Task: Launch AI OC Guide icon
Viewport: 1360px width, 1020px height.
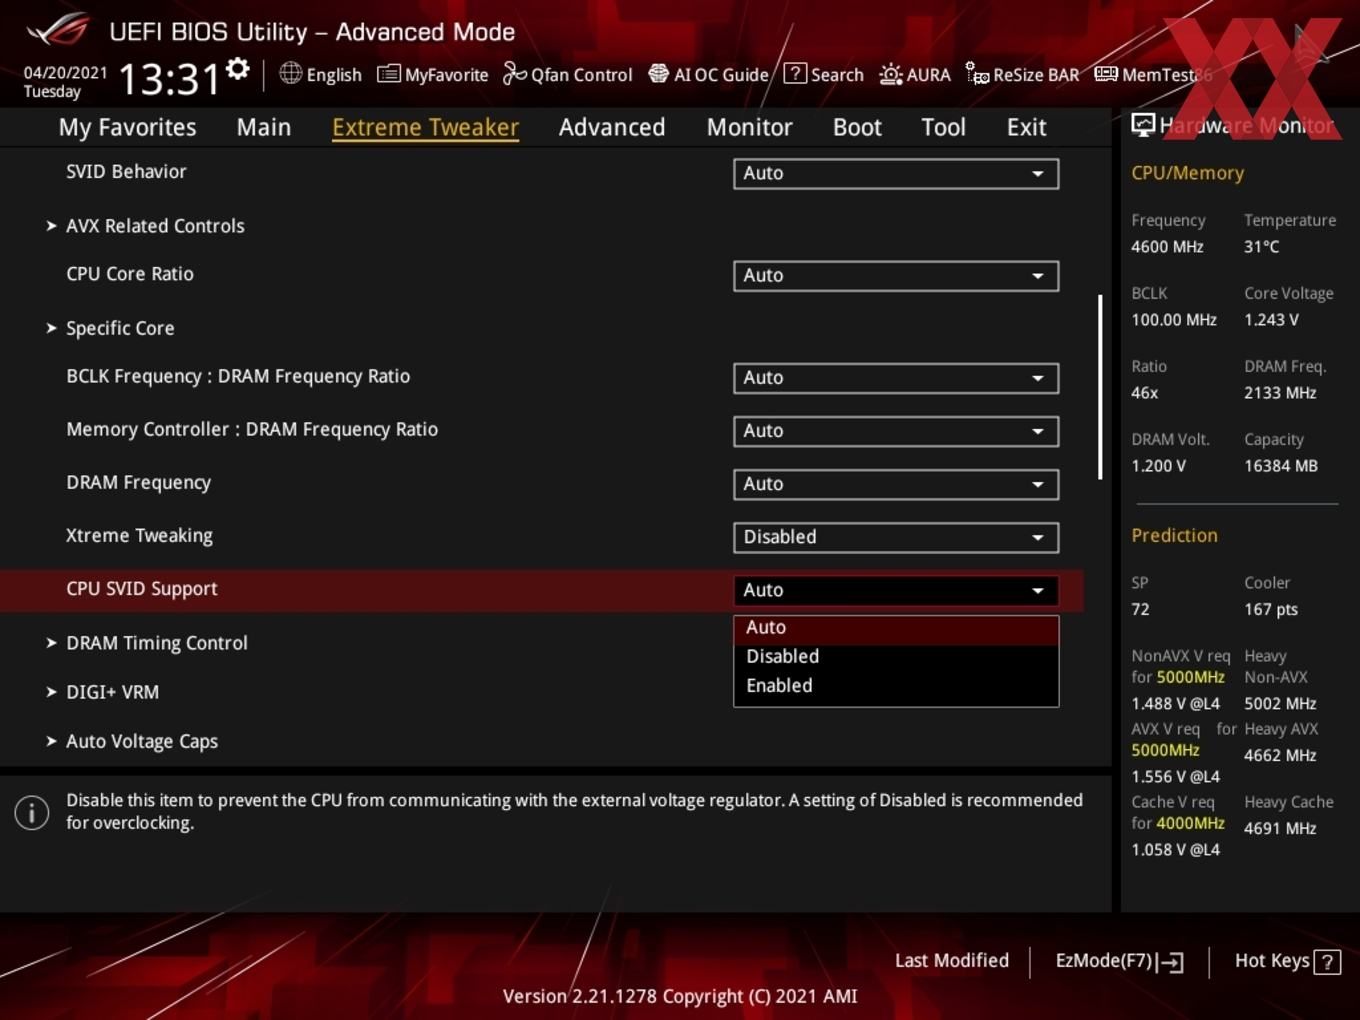Action: (658, 74)
